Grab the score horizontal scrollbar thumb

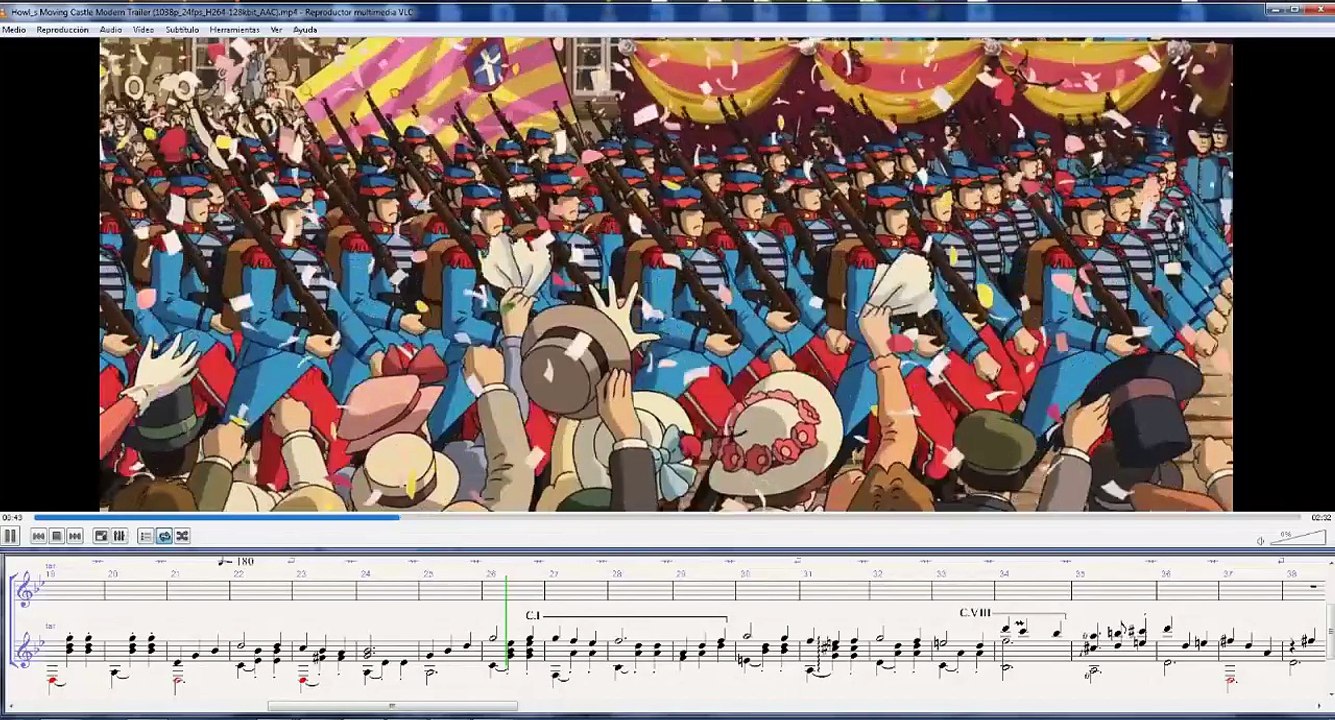point(393,706)
